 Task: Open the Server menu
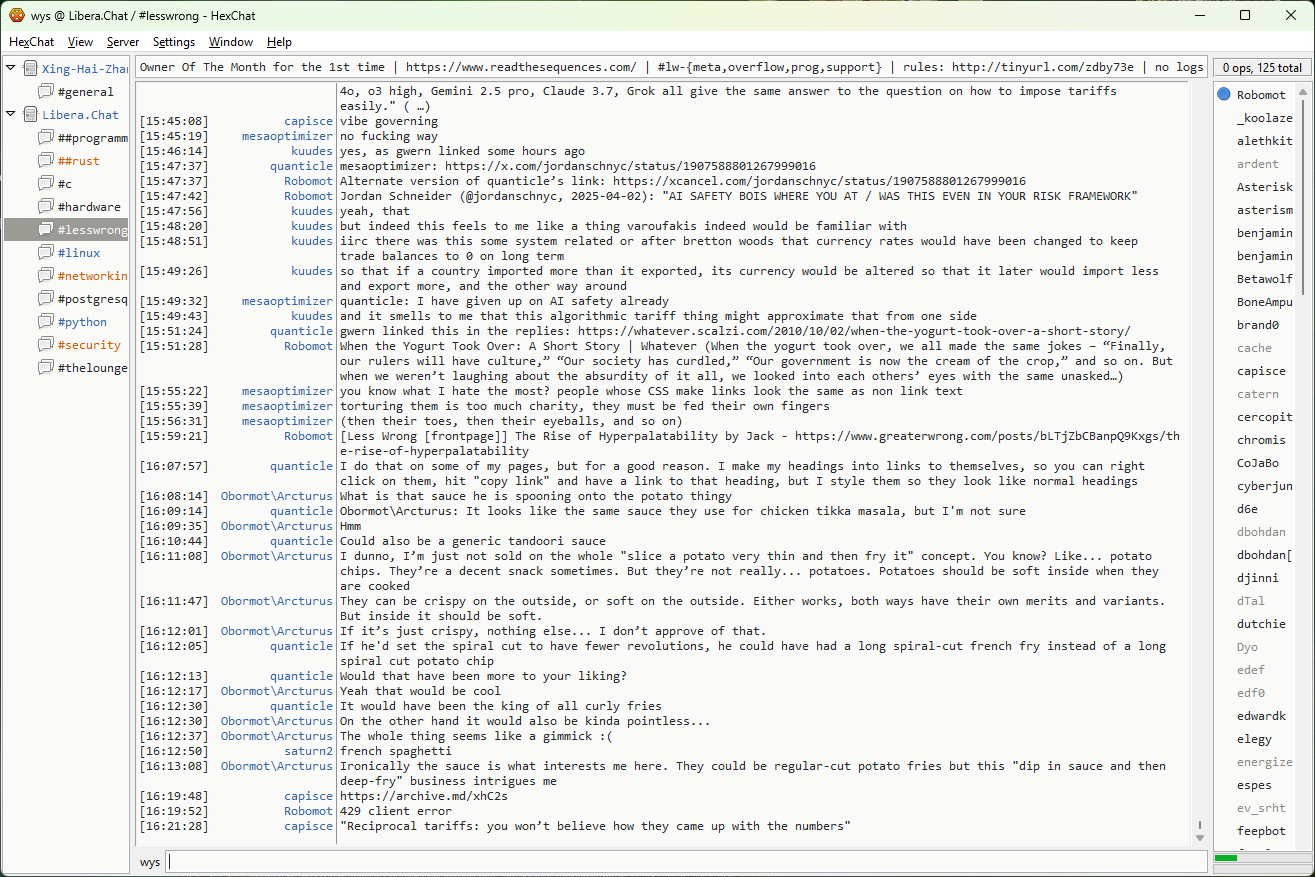123,42
